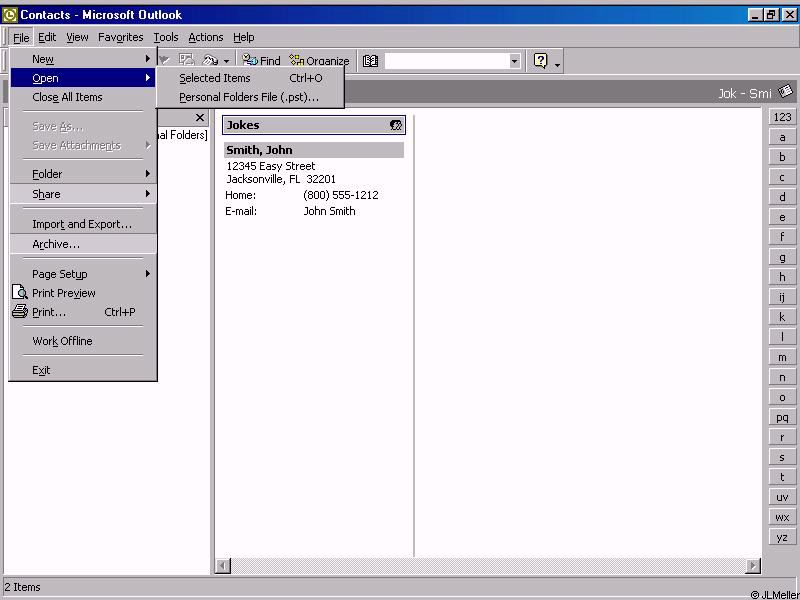Open the Favorites menu
This screenshot has height=600, width=800.
coord(120,37)
